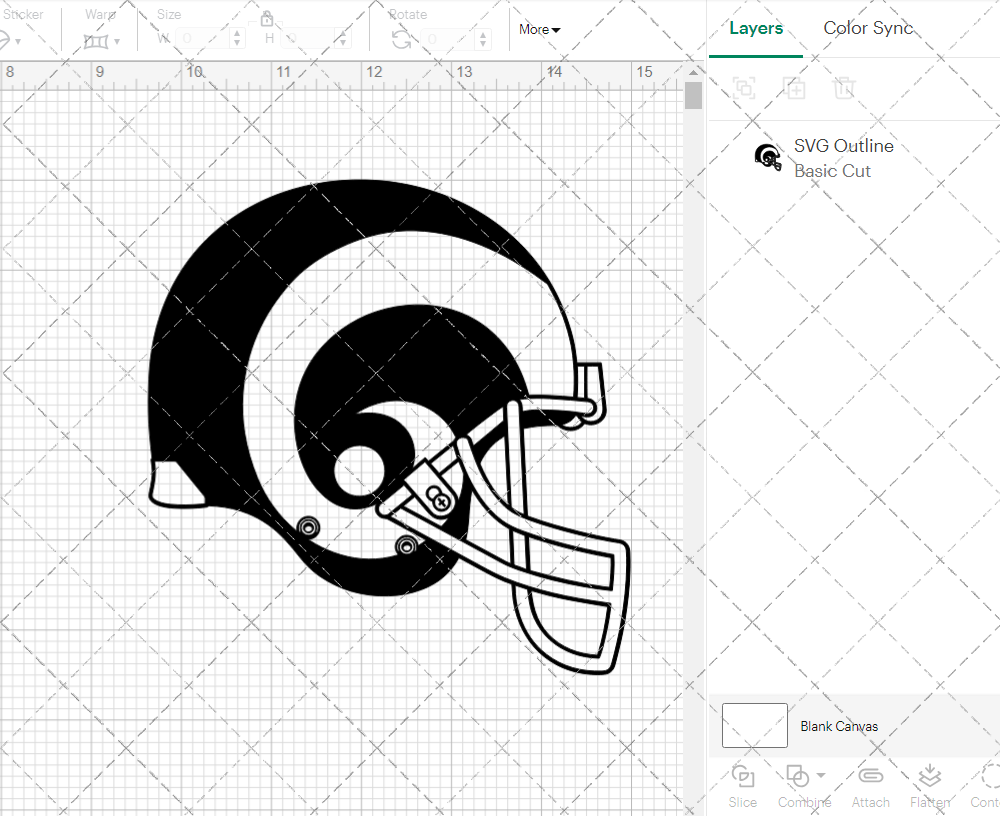The height and width of the screenshot is (816, 1000).
Task: Select the SVG Outline layer thumbnail
Action: [768, 157]
